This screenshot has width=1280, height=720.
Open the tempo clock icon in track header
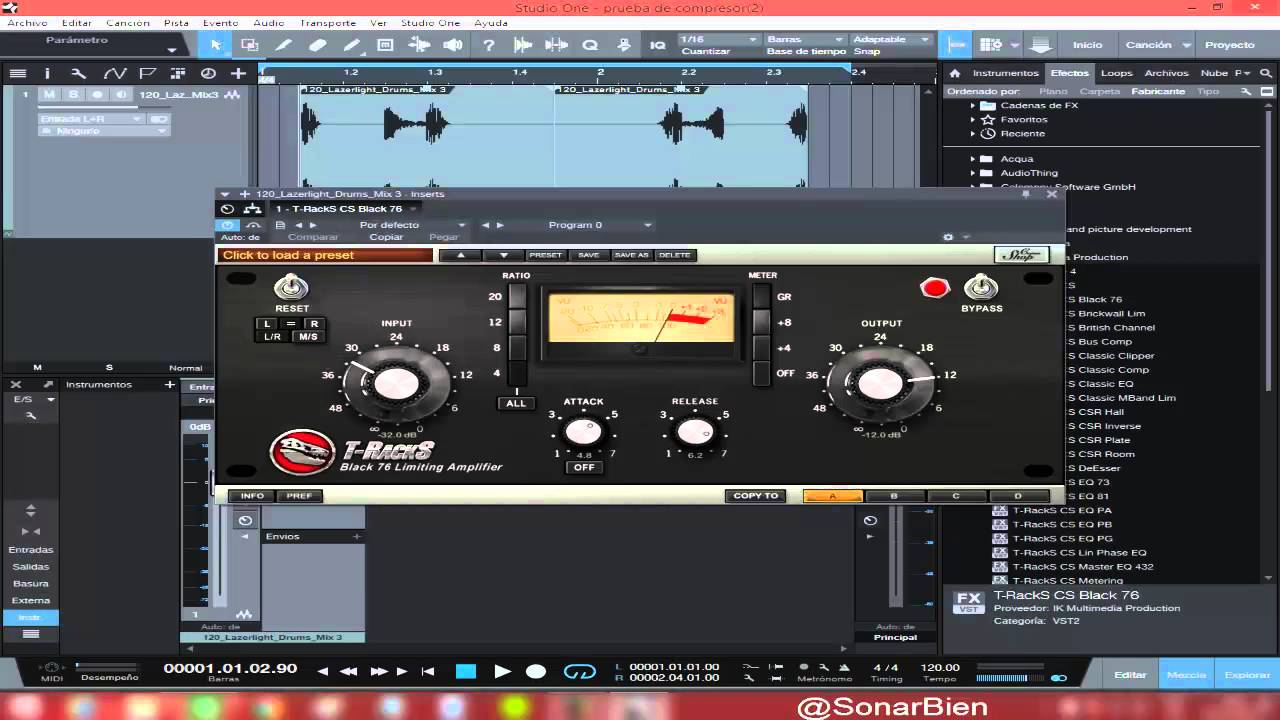[208, 73]
